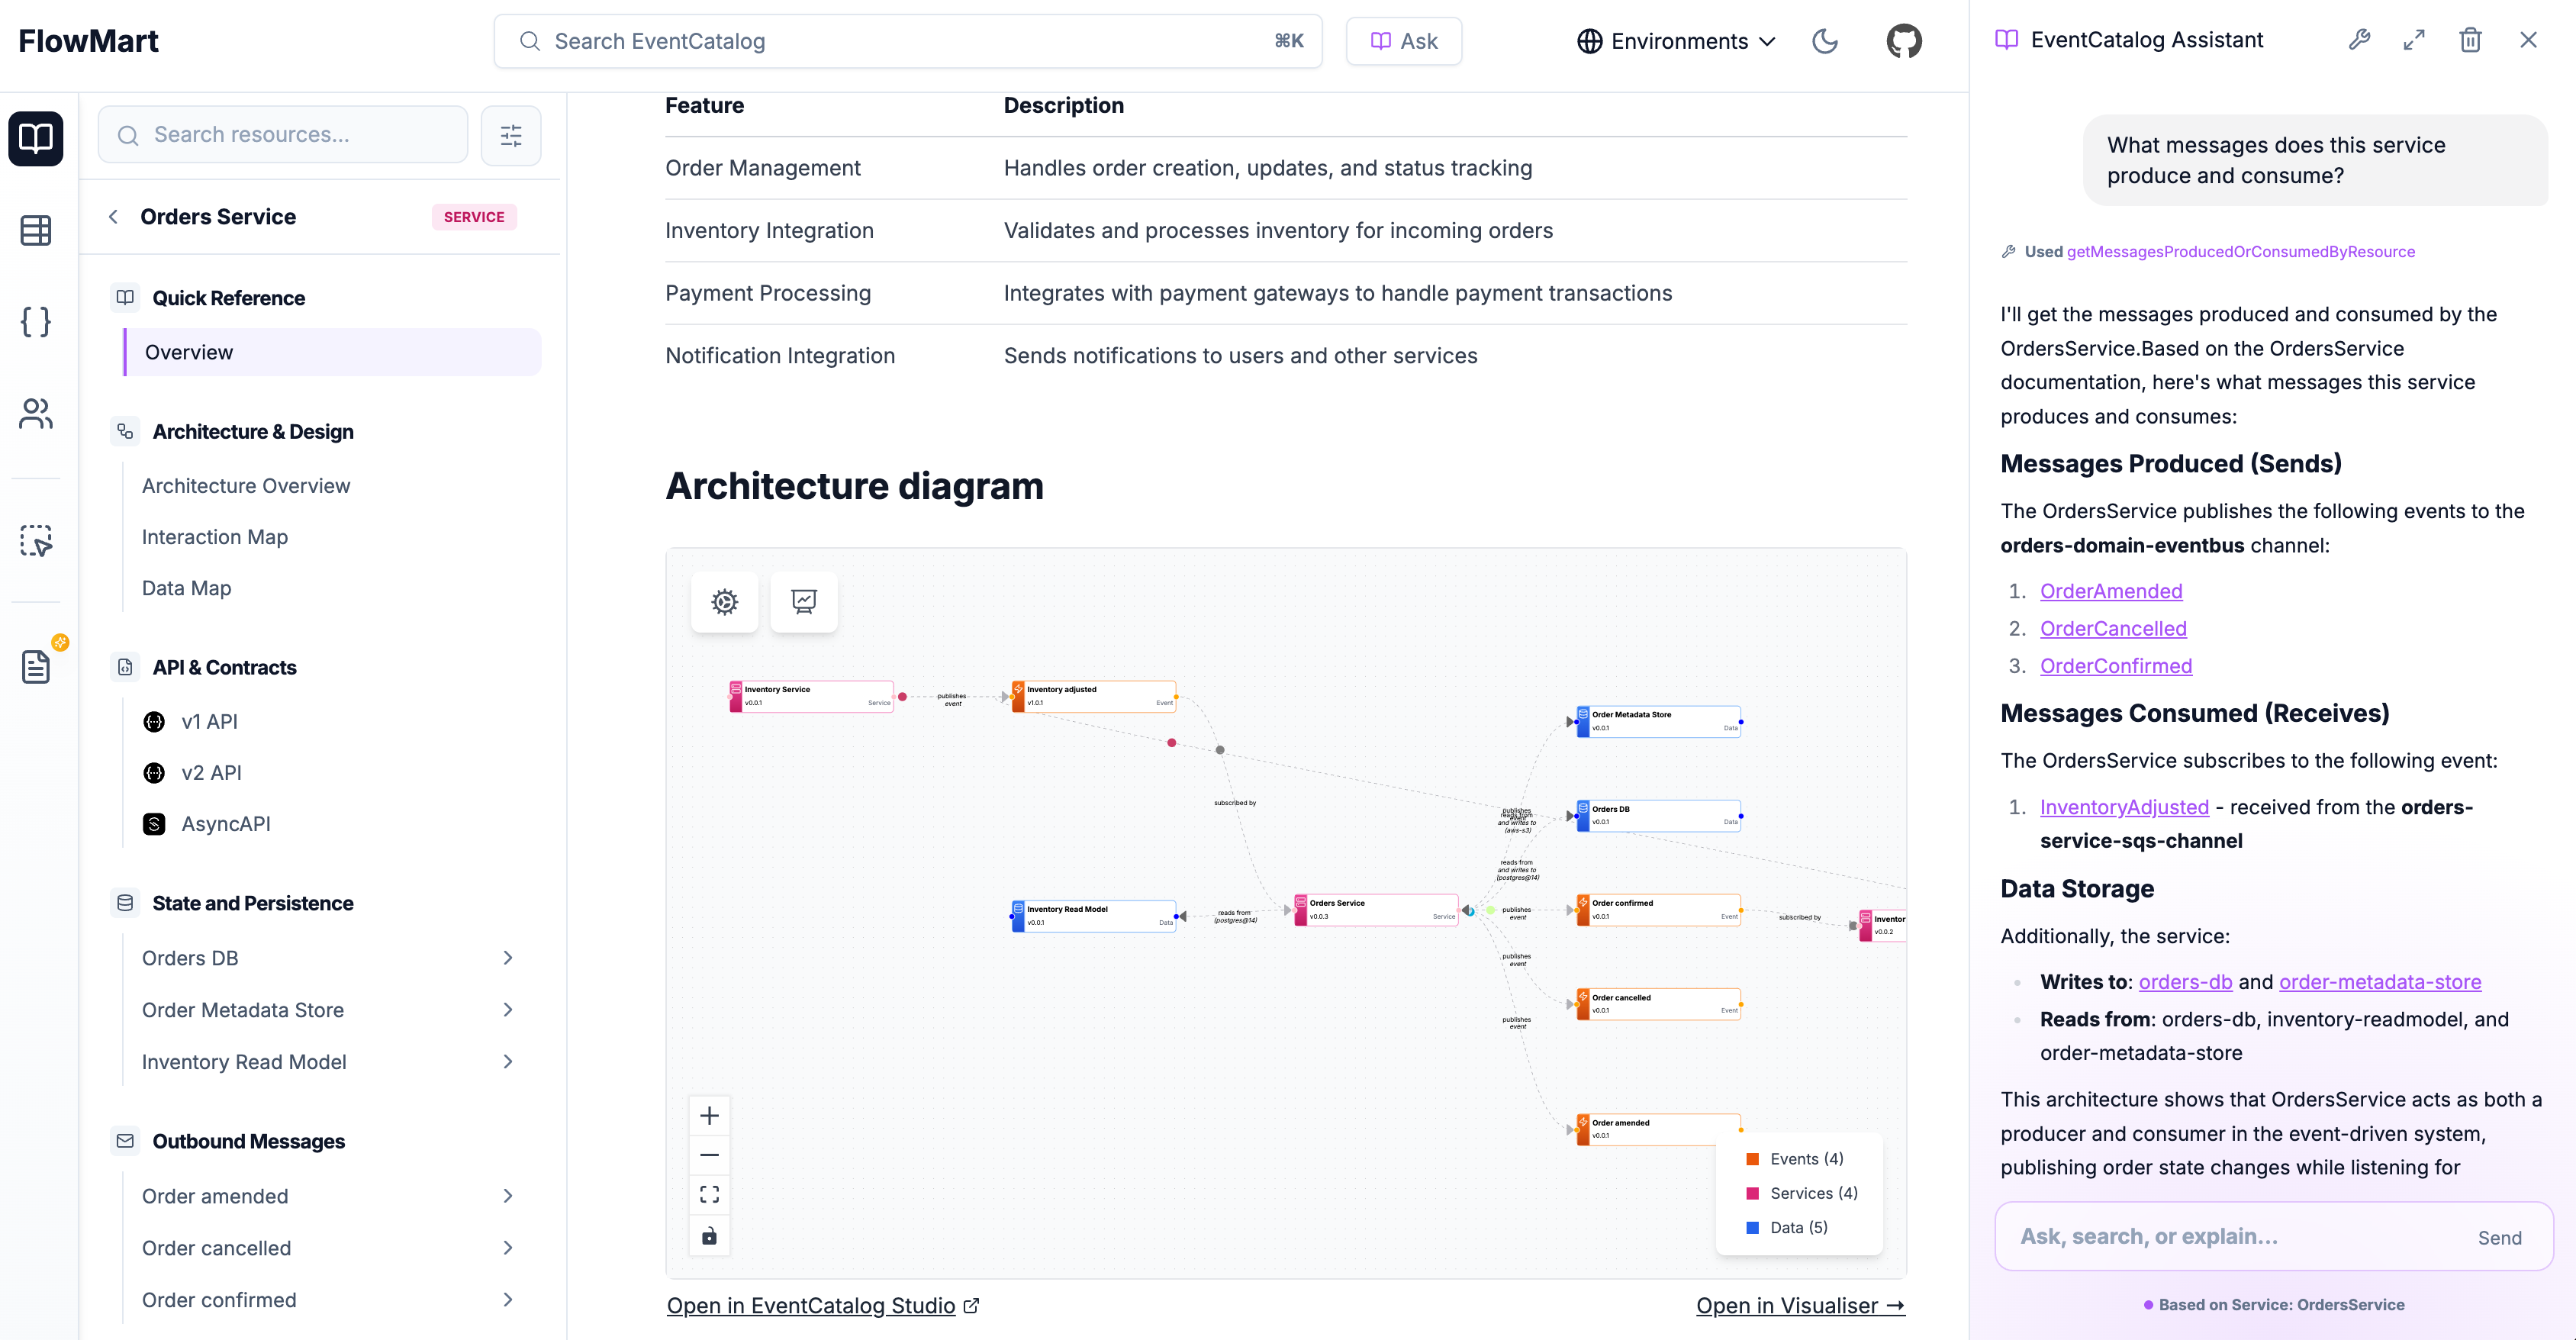The height and width of the screenshot is (1340, 2576).
Task: Click the Open in Visualiser link
Action: pyautogui.click(x=1799, y=1305)
